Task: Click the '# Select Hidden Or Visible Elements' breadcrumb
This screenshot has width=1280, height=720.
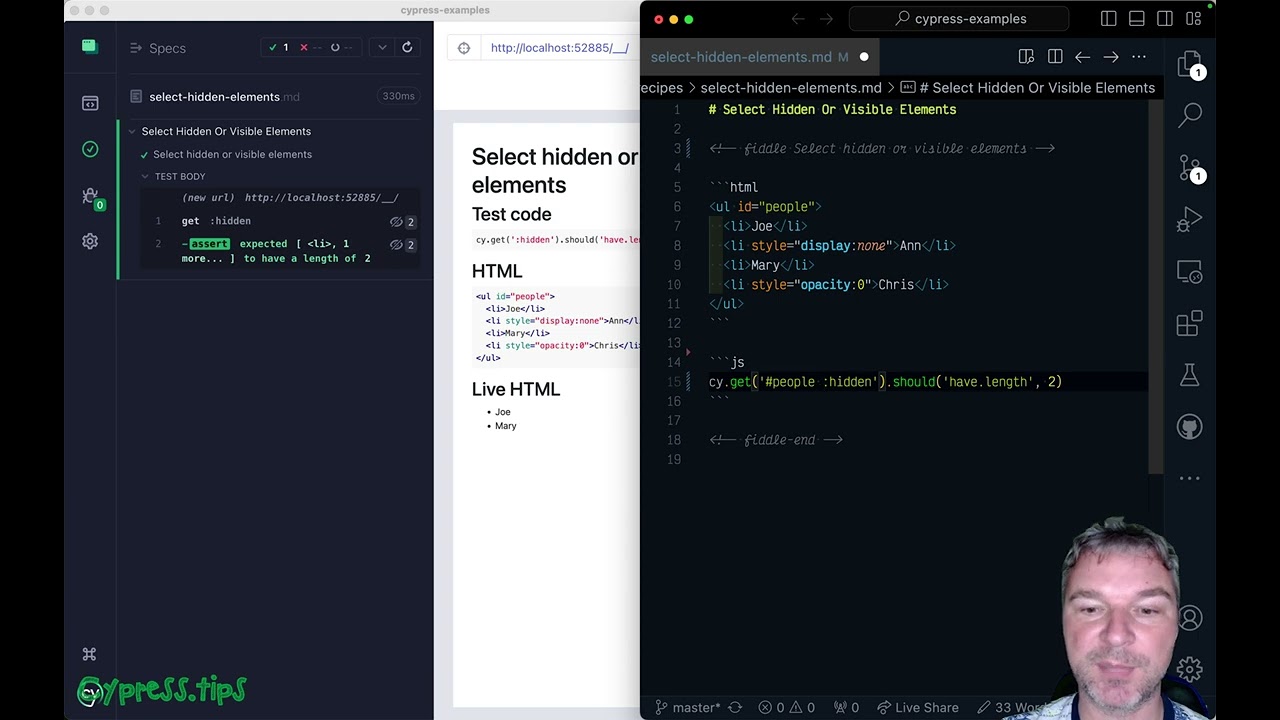Action: click(x=1028, y=88)
